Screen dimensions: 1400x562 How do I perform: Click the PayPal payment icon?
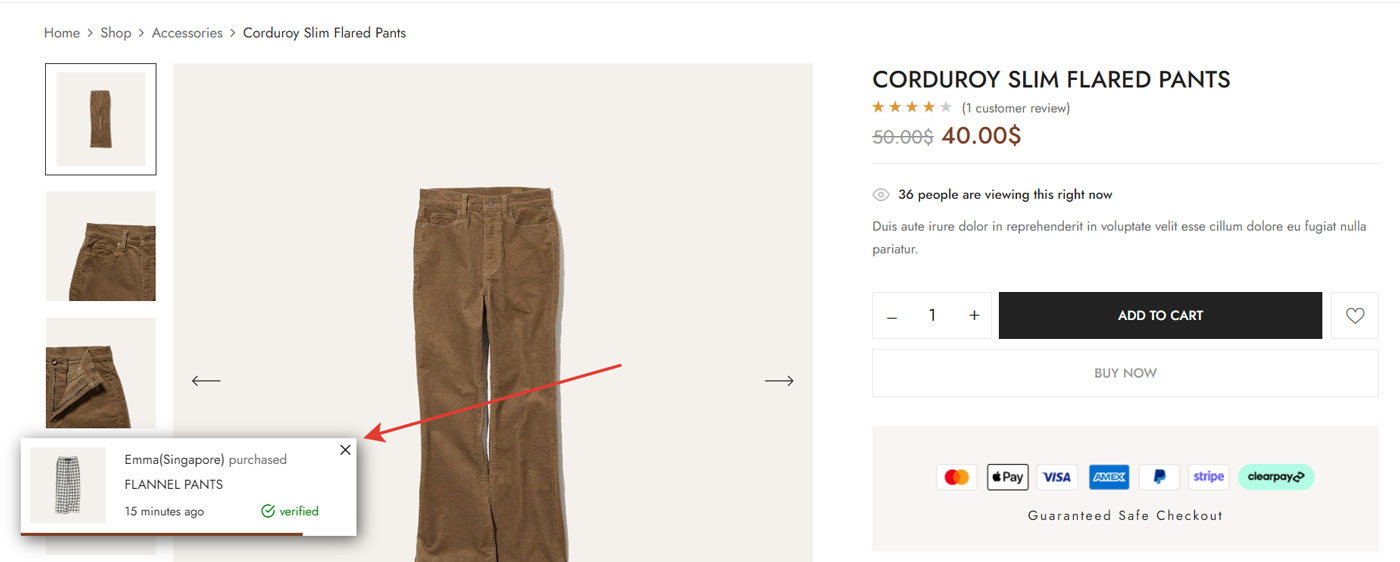pos(1159,477)
